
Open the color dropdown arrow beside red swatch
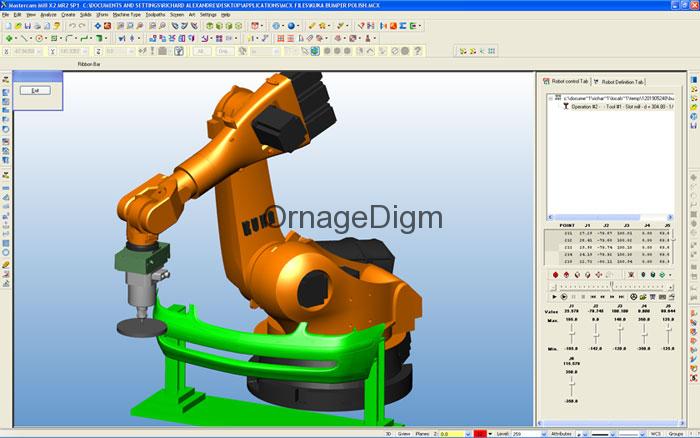[490, 434]
